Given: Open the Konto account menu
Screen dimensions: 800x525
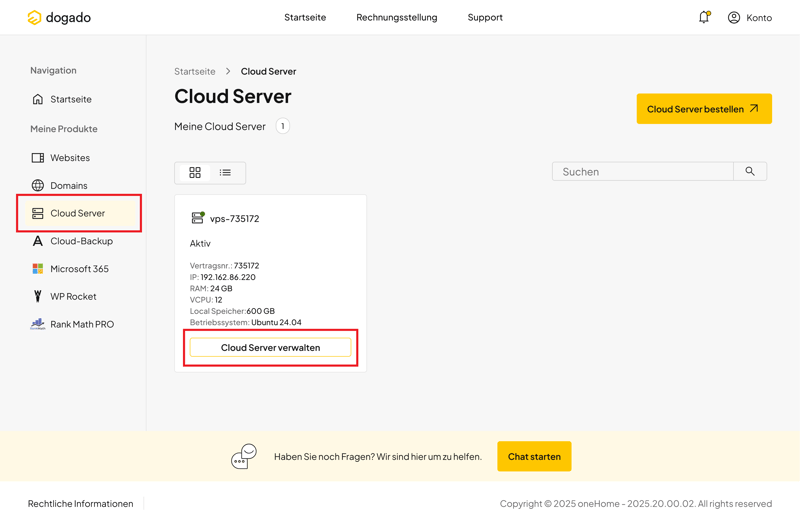Looking at the screenshot, I should tap(750, 17).
